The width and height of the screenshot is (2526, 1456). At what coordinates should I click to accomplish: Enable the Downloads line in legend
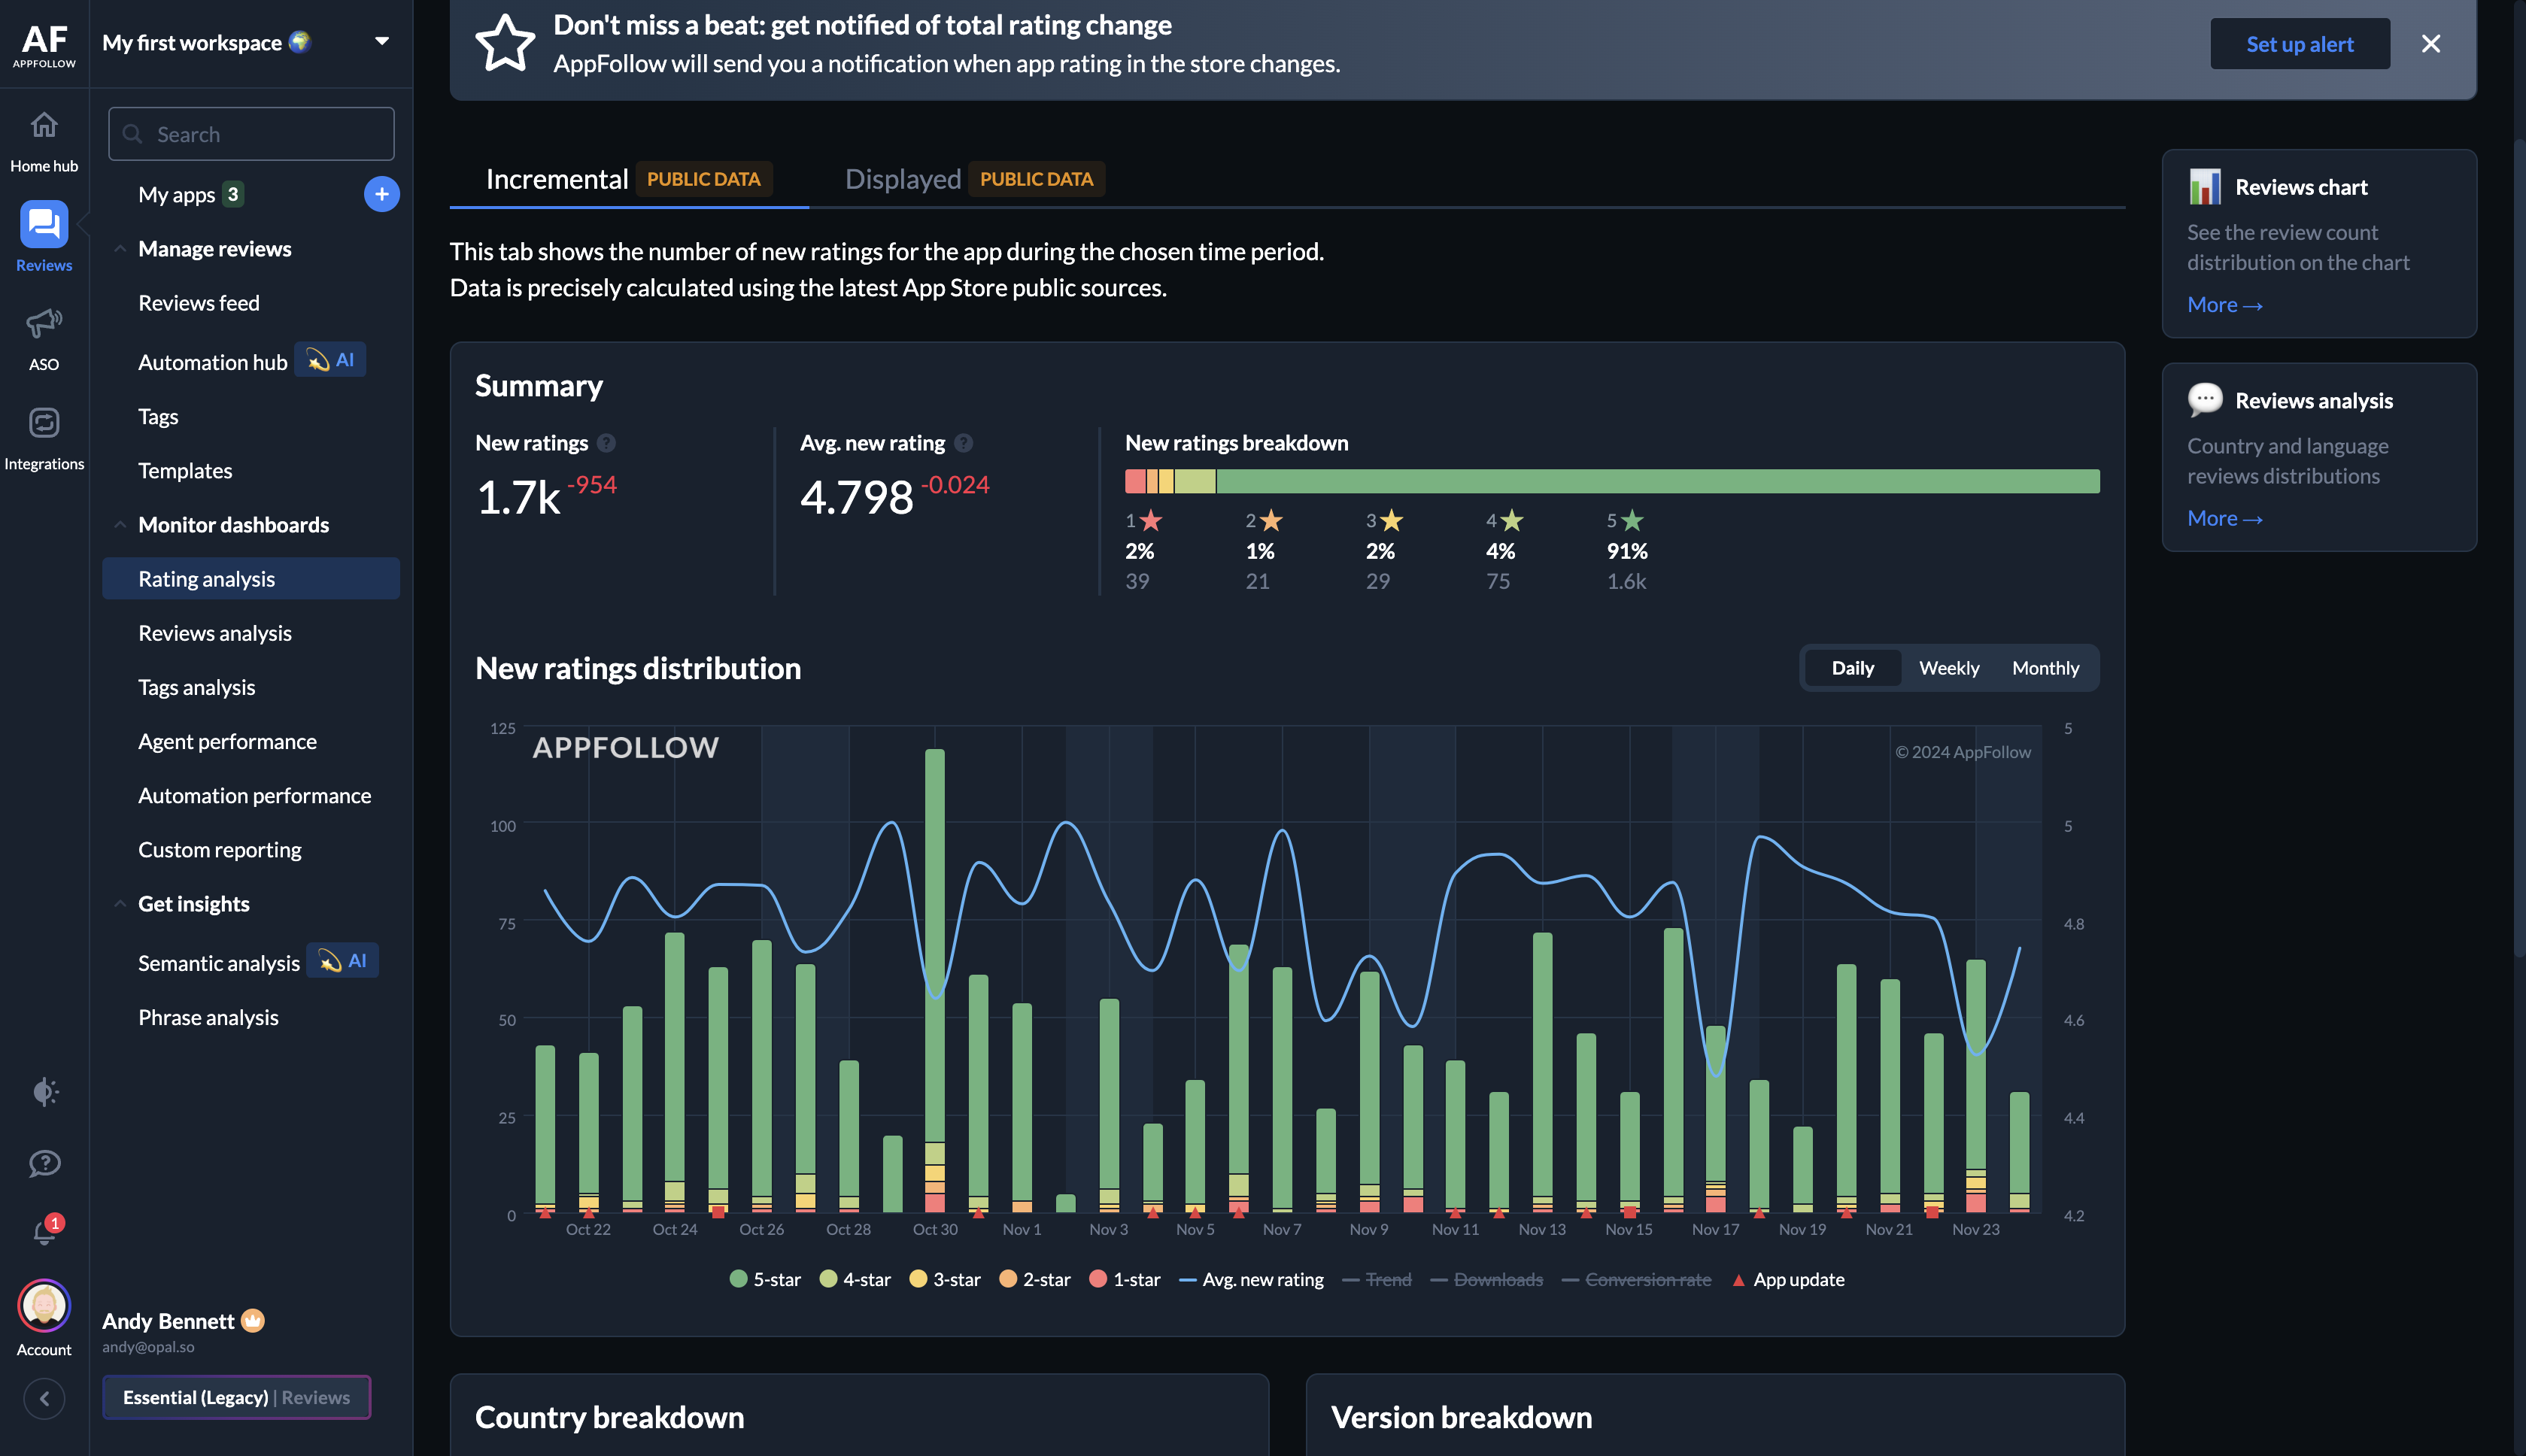pos(1487,1280)
